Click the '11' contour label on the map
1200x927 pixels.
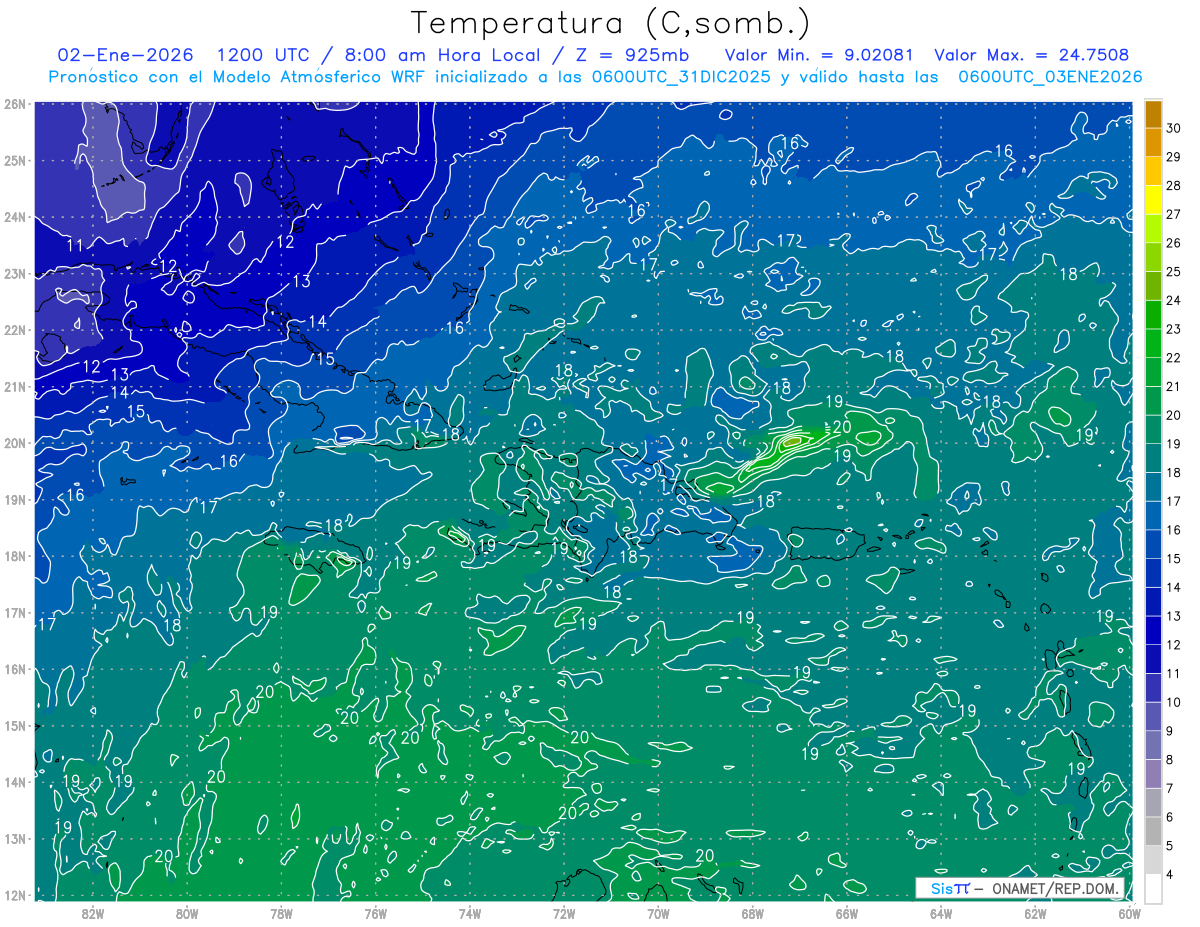tap(76, 245)
